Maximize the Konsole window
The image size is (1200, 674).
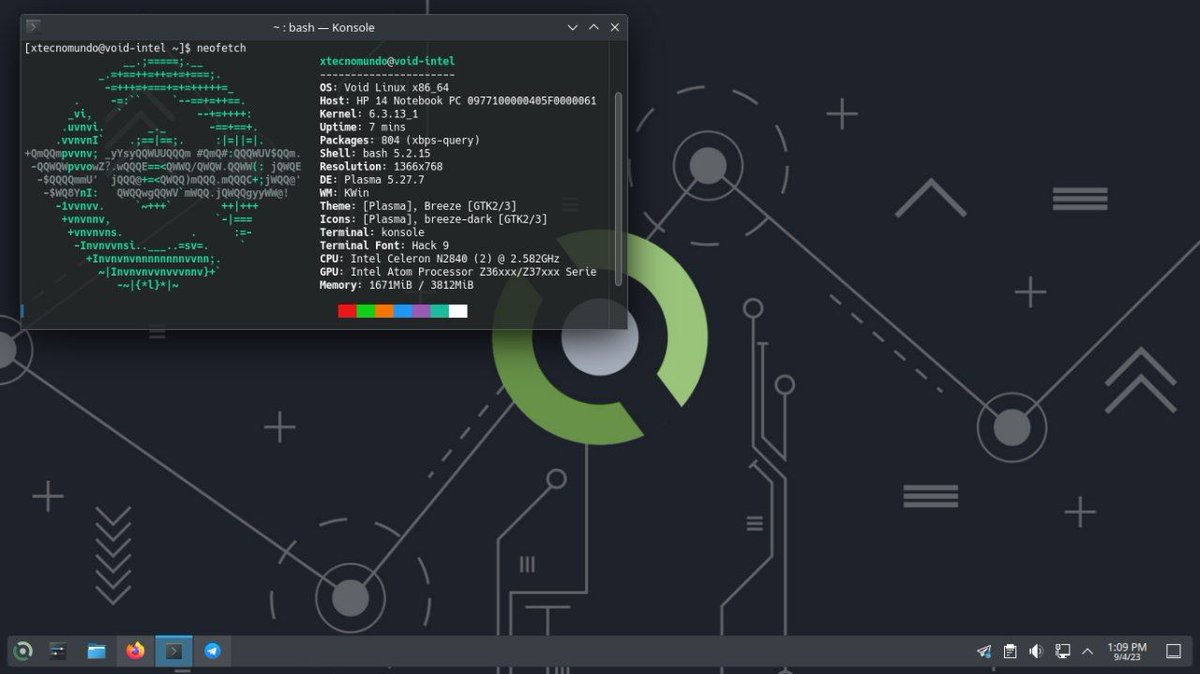tap(593, 27)
